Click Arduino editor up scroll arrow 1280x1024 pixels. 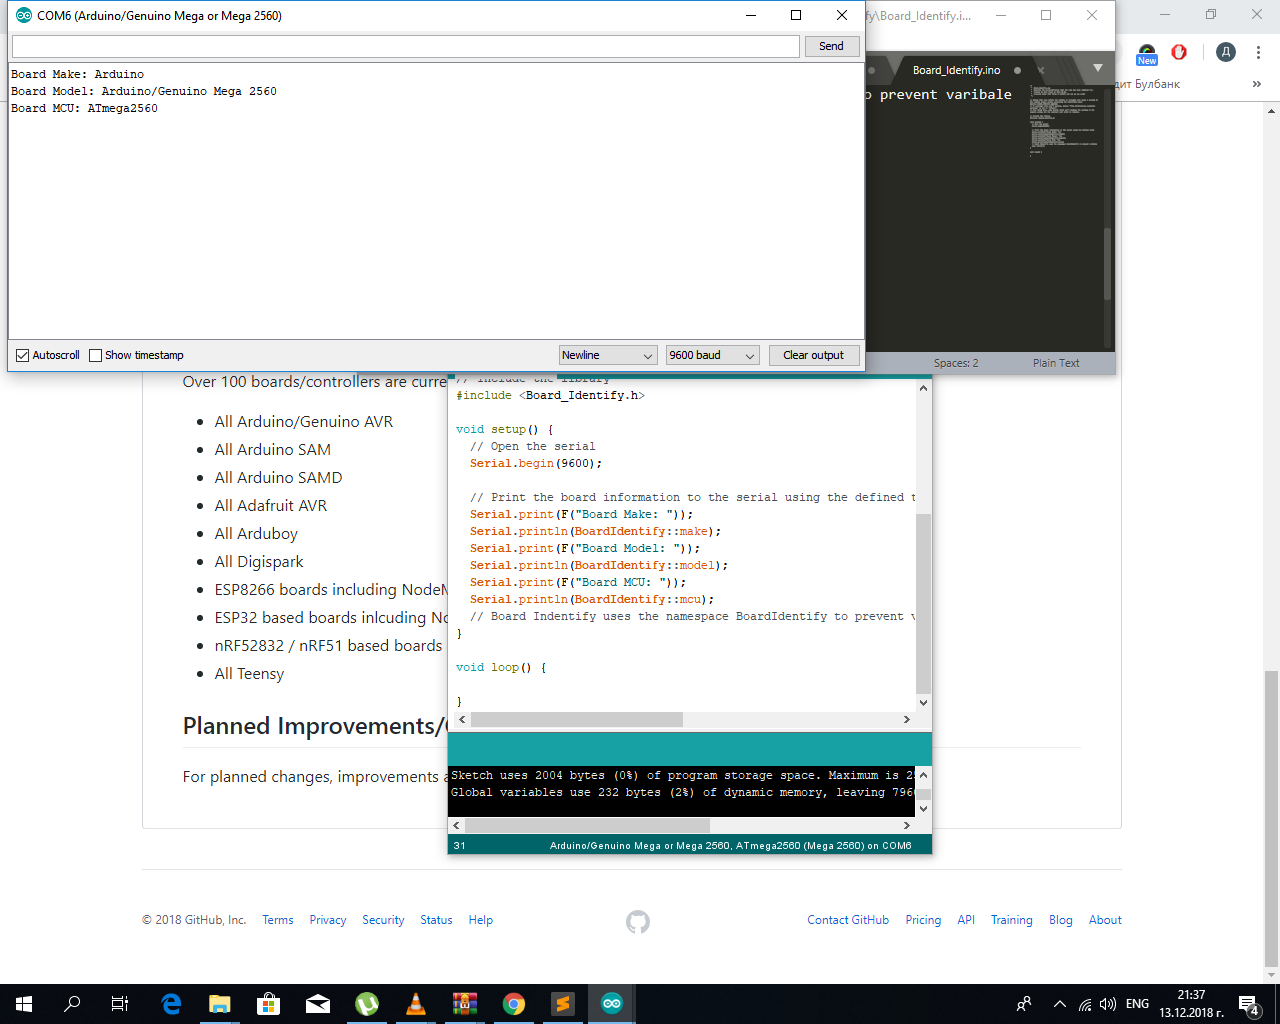(x=923, y=389)
